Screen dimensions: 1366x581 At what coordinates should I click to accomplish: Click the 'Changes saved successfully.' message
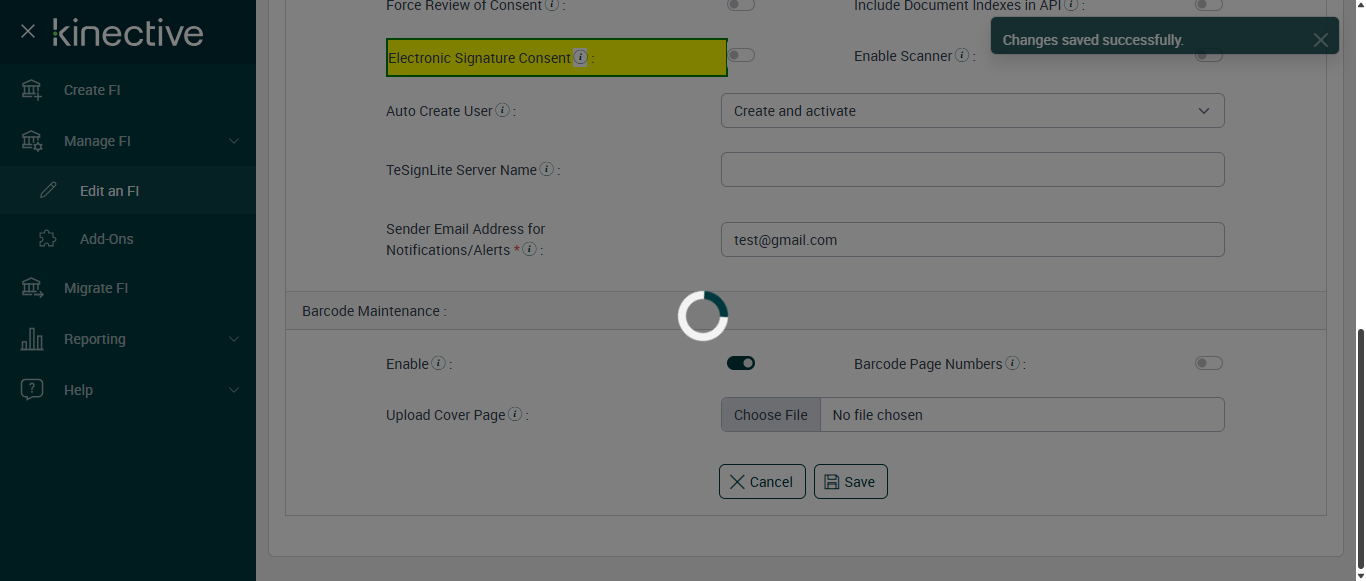[1093, 40]
